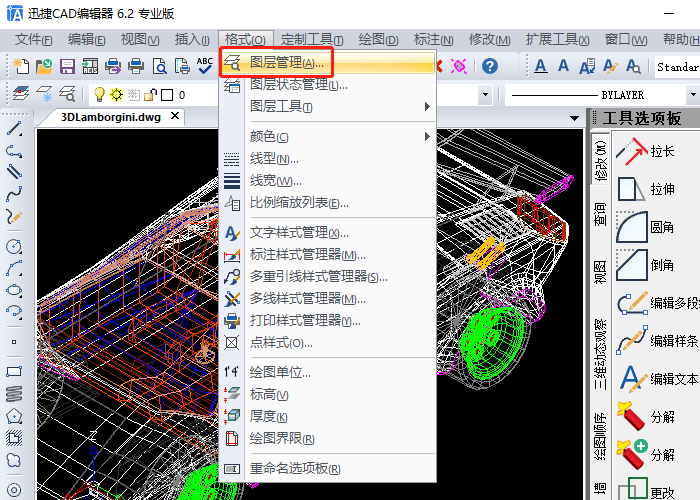The width and height of the screenshot is (700, 500).
Task: Close the 3DLamborgini.dwg tab
Action: coord(175,116)
